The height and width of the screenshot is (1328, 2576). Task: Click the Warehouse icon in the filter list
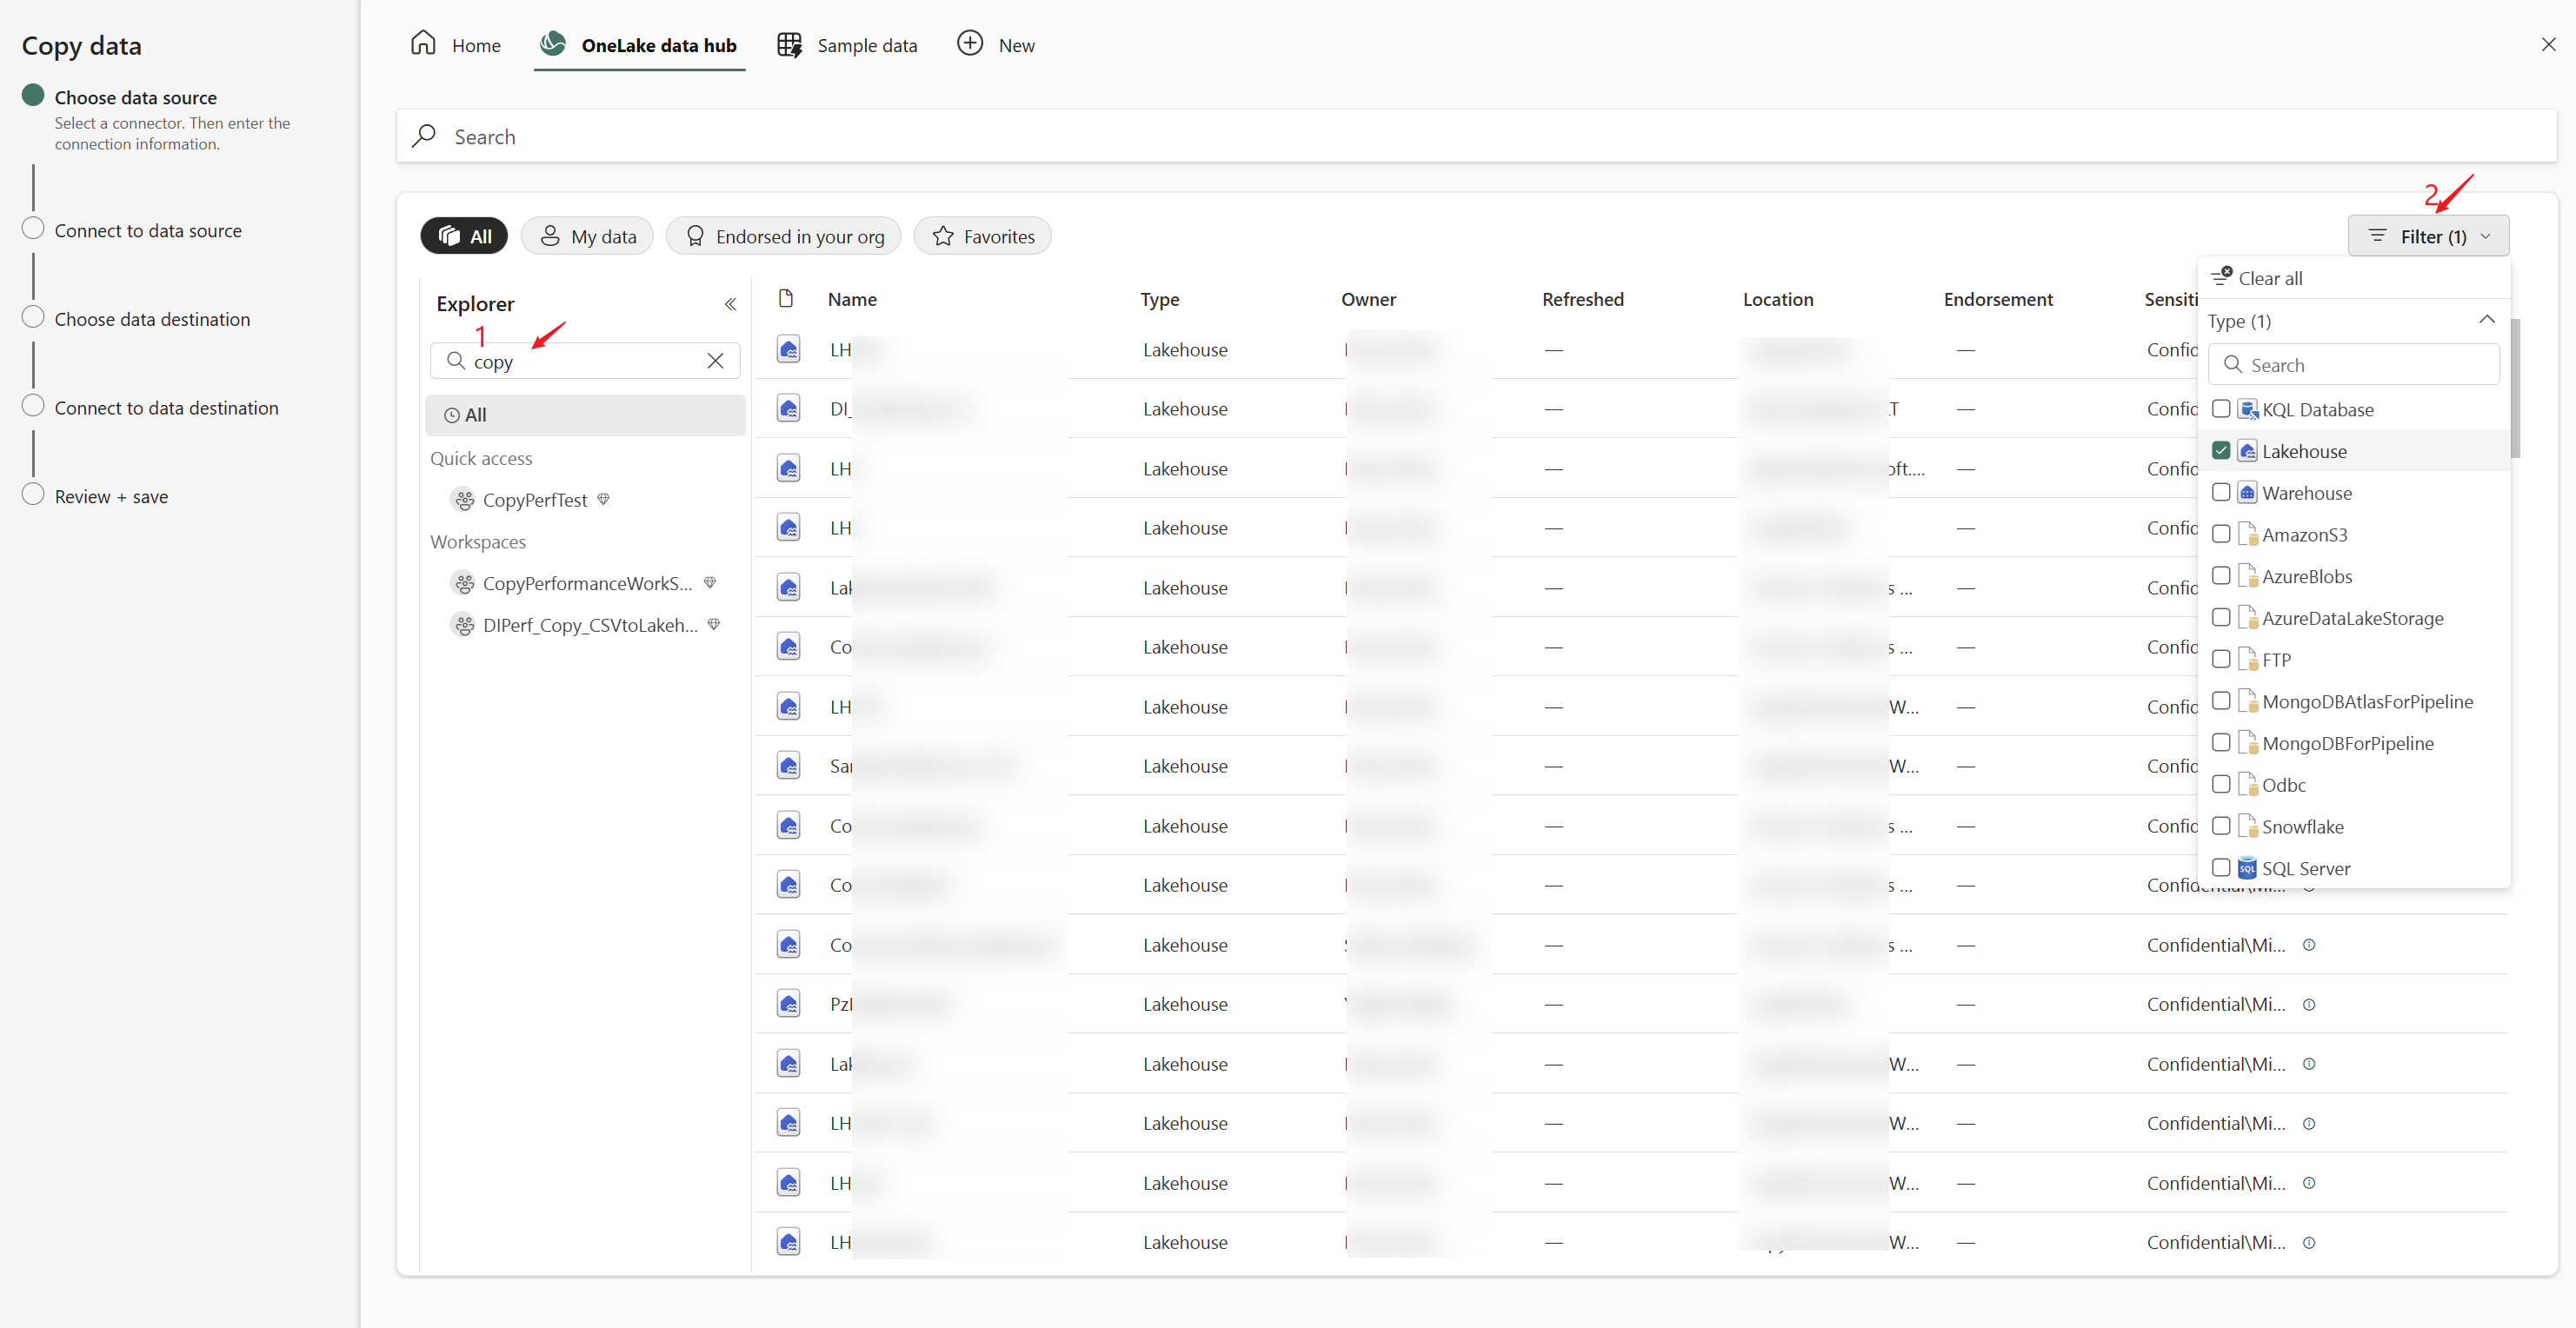coord(2248,492)
